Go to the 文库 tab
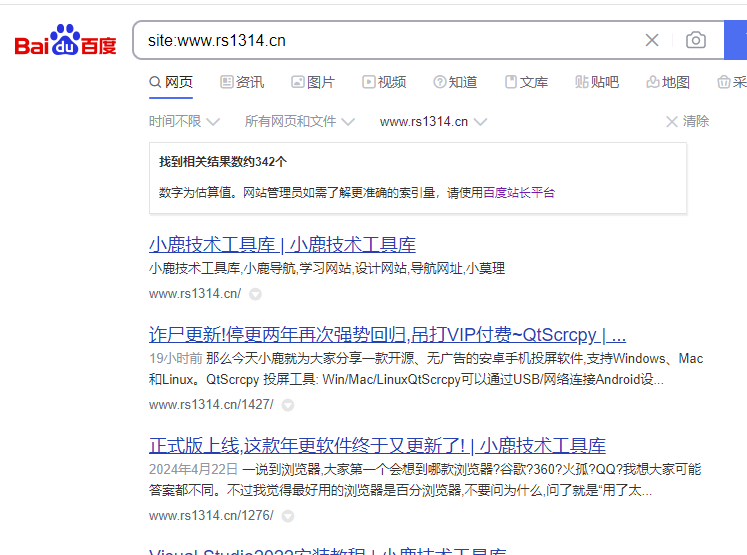This screenshot has height=555, width=747. tap(526, 82)
